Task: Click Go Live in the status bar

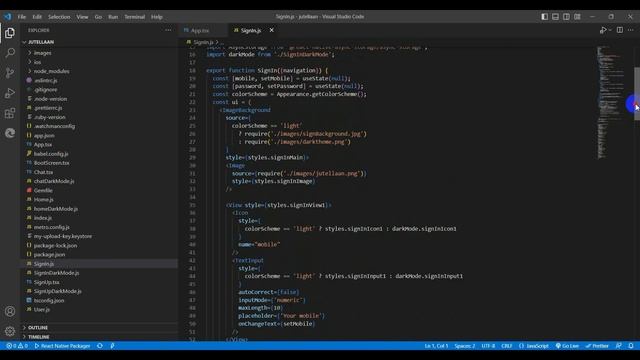Action: [567, 346]
